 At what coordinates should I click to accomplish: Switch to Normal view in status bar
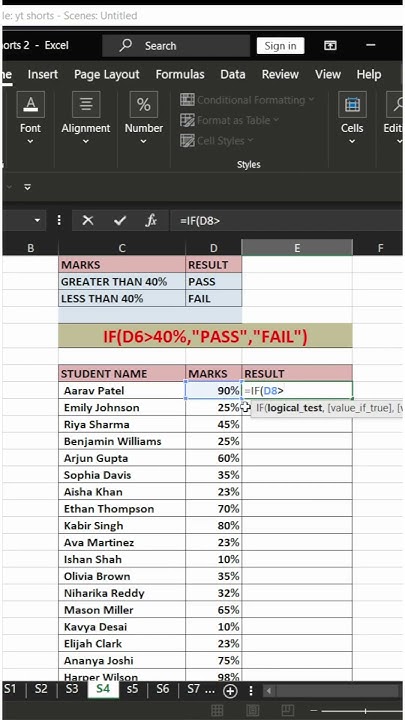point(217,710)
